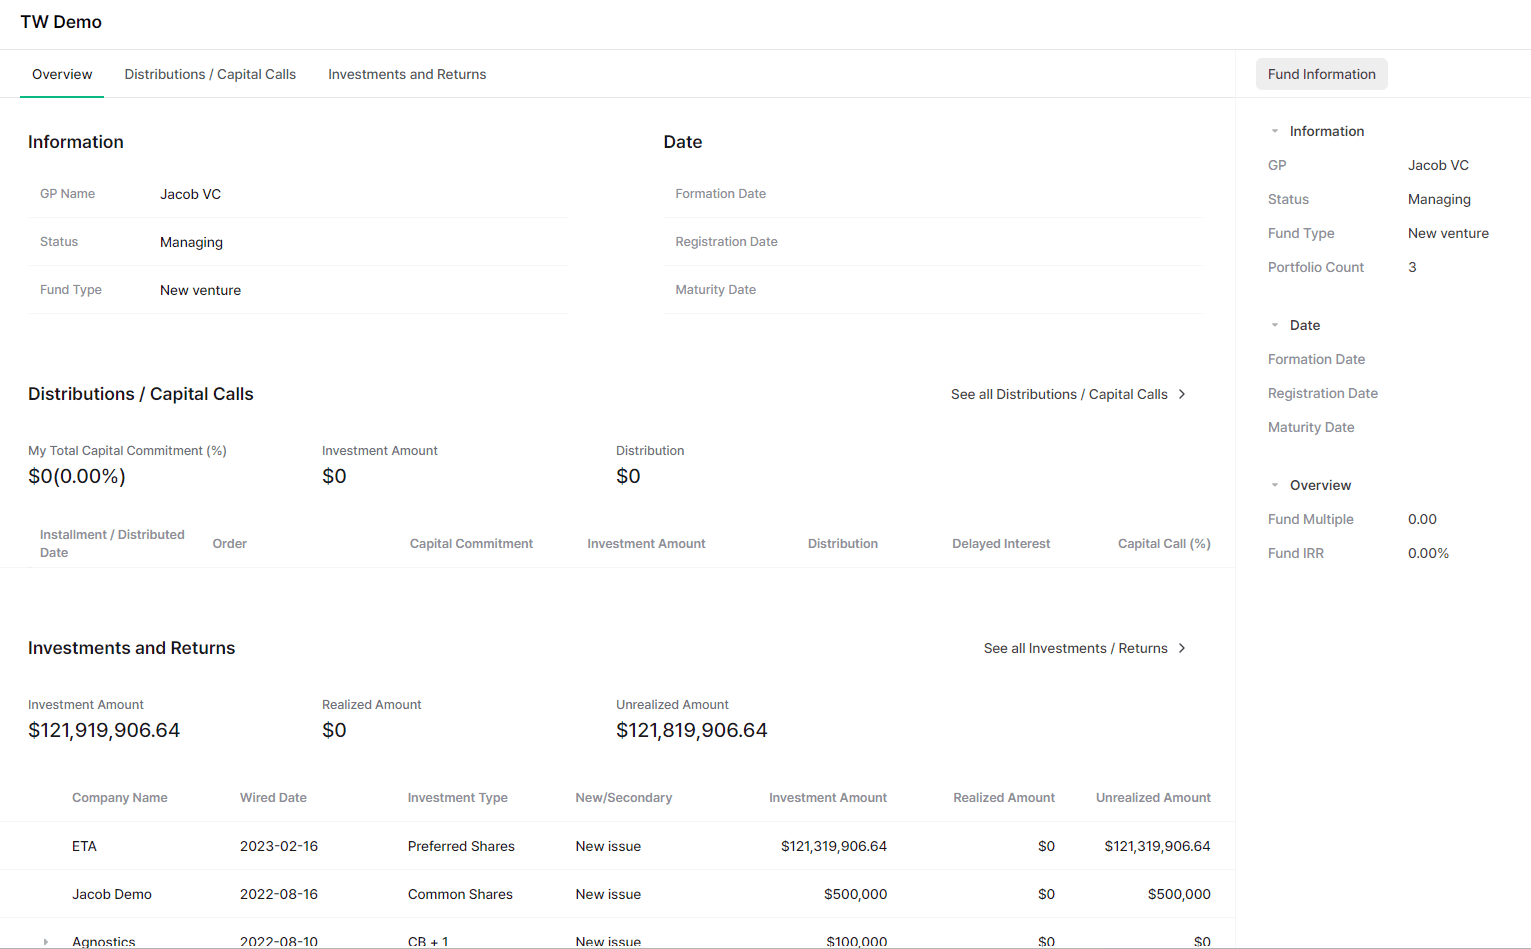Click the Realized Amount column header
This screenshot has width=1531, height=949.
click(1004, 798)
